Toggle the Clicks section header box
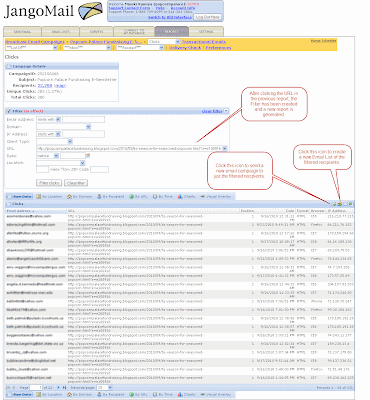Image resolution: width=370 pixels, height=400 pixels. [x=9, y=204]
